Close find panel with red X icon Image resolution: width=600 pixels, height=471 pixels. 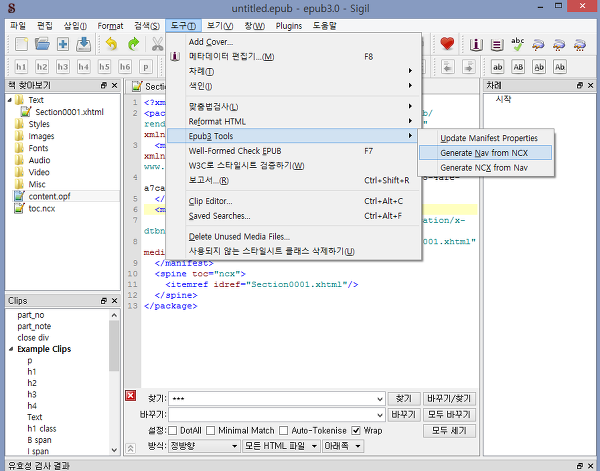click(x=130, y=396)
